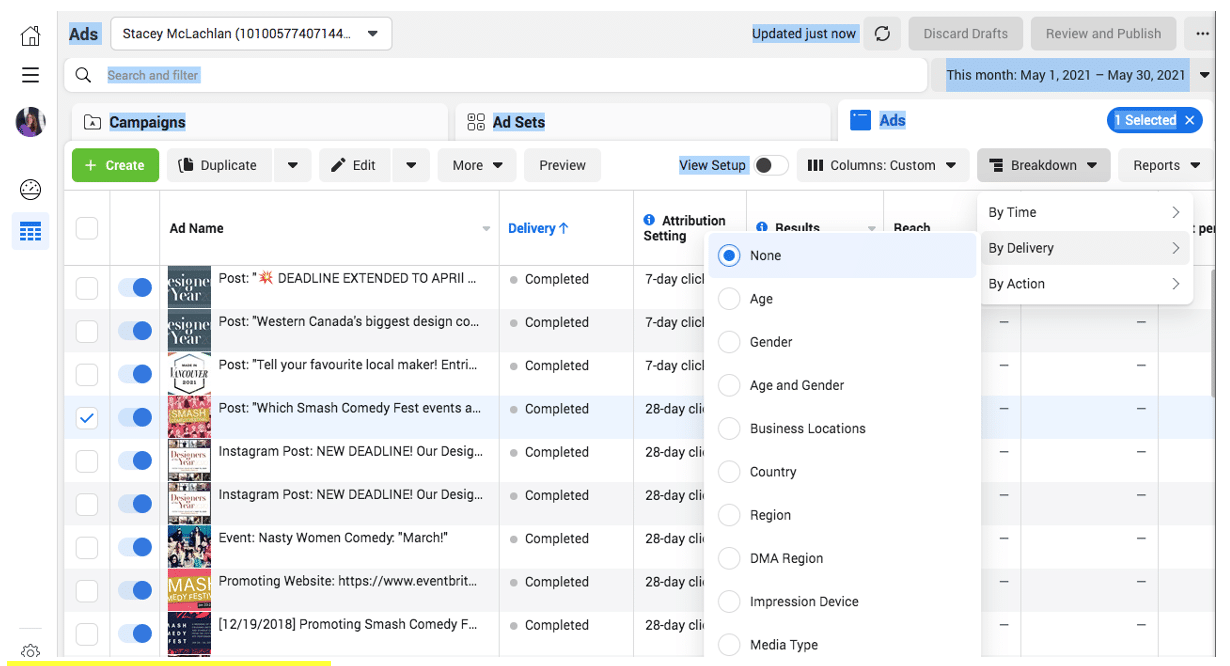Select the Age and Gender radio option
Image resolution: width=1230 pixels, height=666 pixels.
(730, 385)
